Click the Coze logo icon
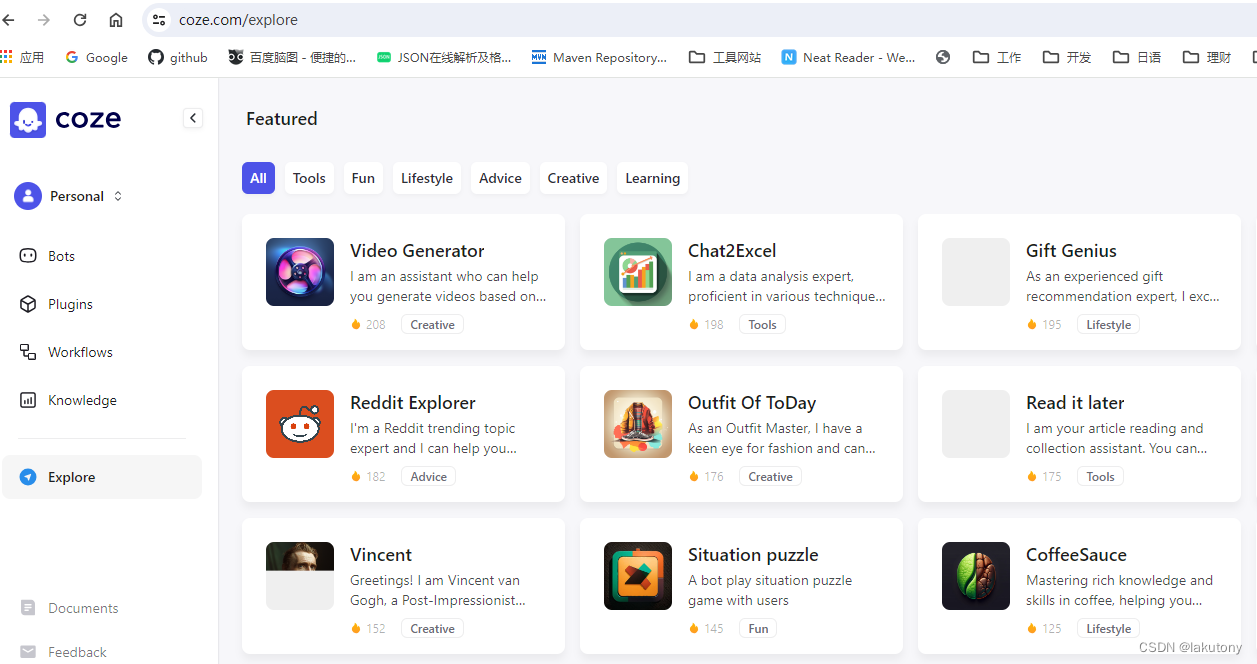 coord(28,120)
